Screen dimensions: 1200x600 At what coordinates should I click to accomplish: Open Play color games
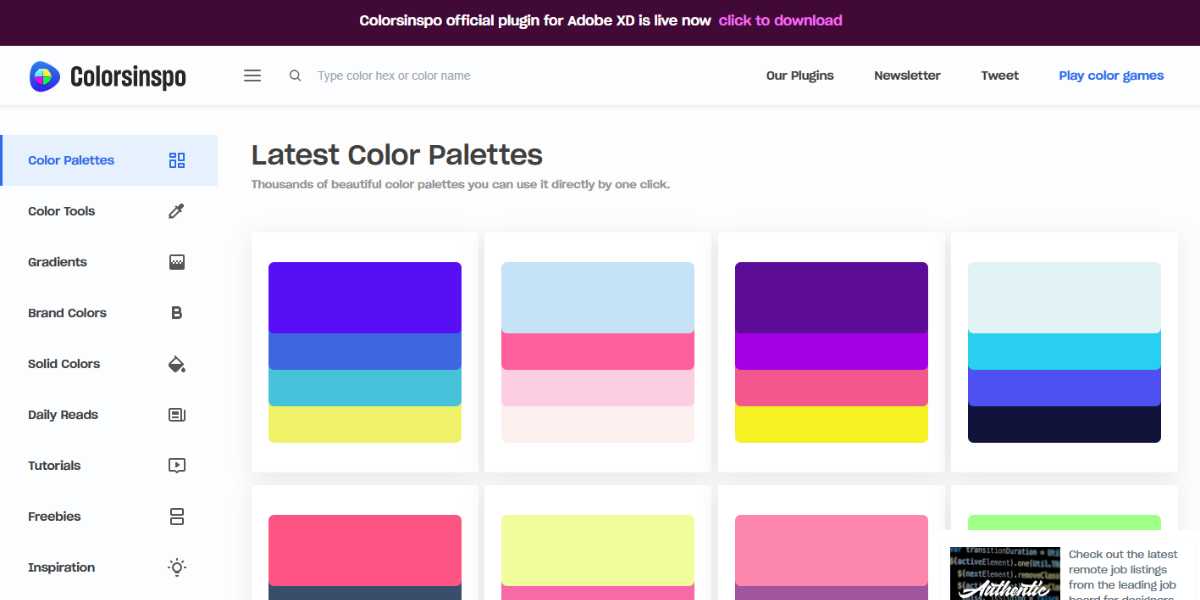pyautogui.click(x=1111, y=75)
